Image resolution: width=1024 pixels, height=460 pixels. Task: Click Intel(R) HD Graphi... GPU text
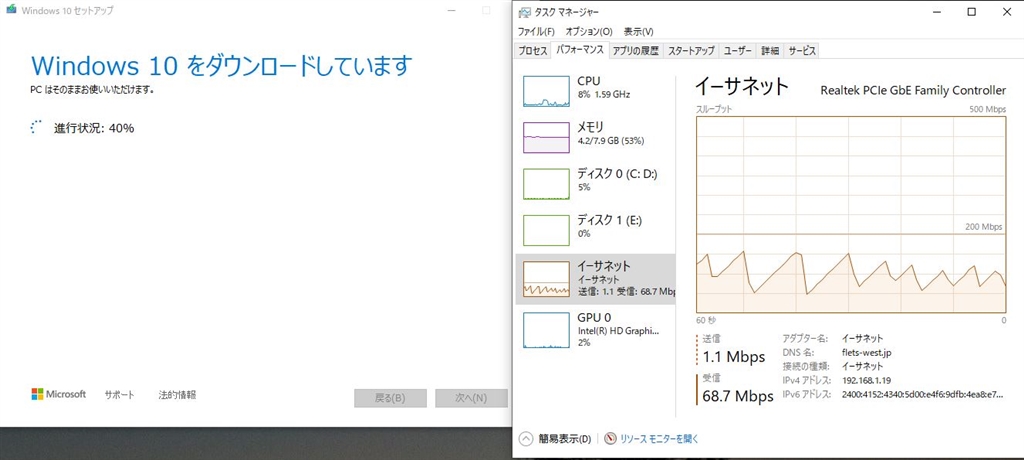(618, 331)
